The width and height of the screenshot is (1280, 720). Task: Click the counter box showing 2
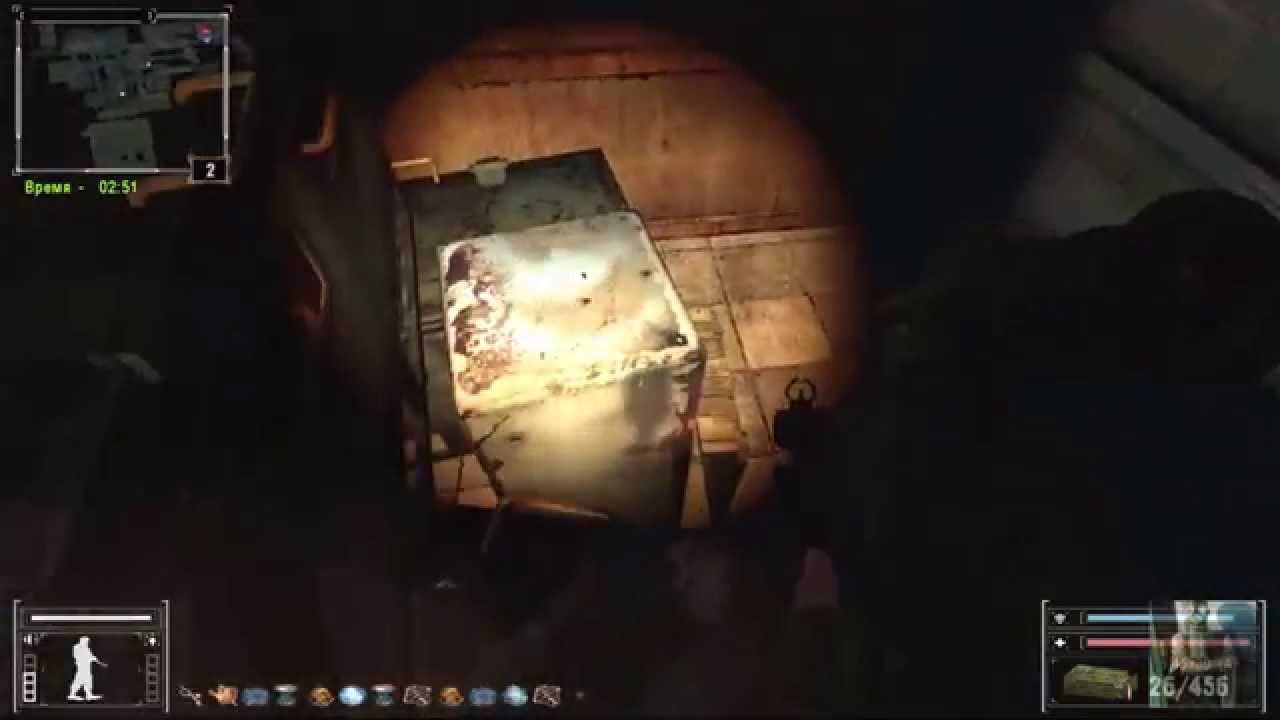(210, 170)
